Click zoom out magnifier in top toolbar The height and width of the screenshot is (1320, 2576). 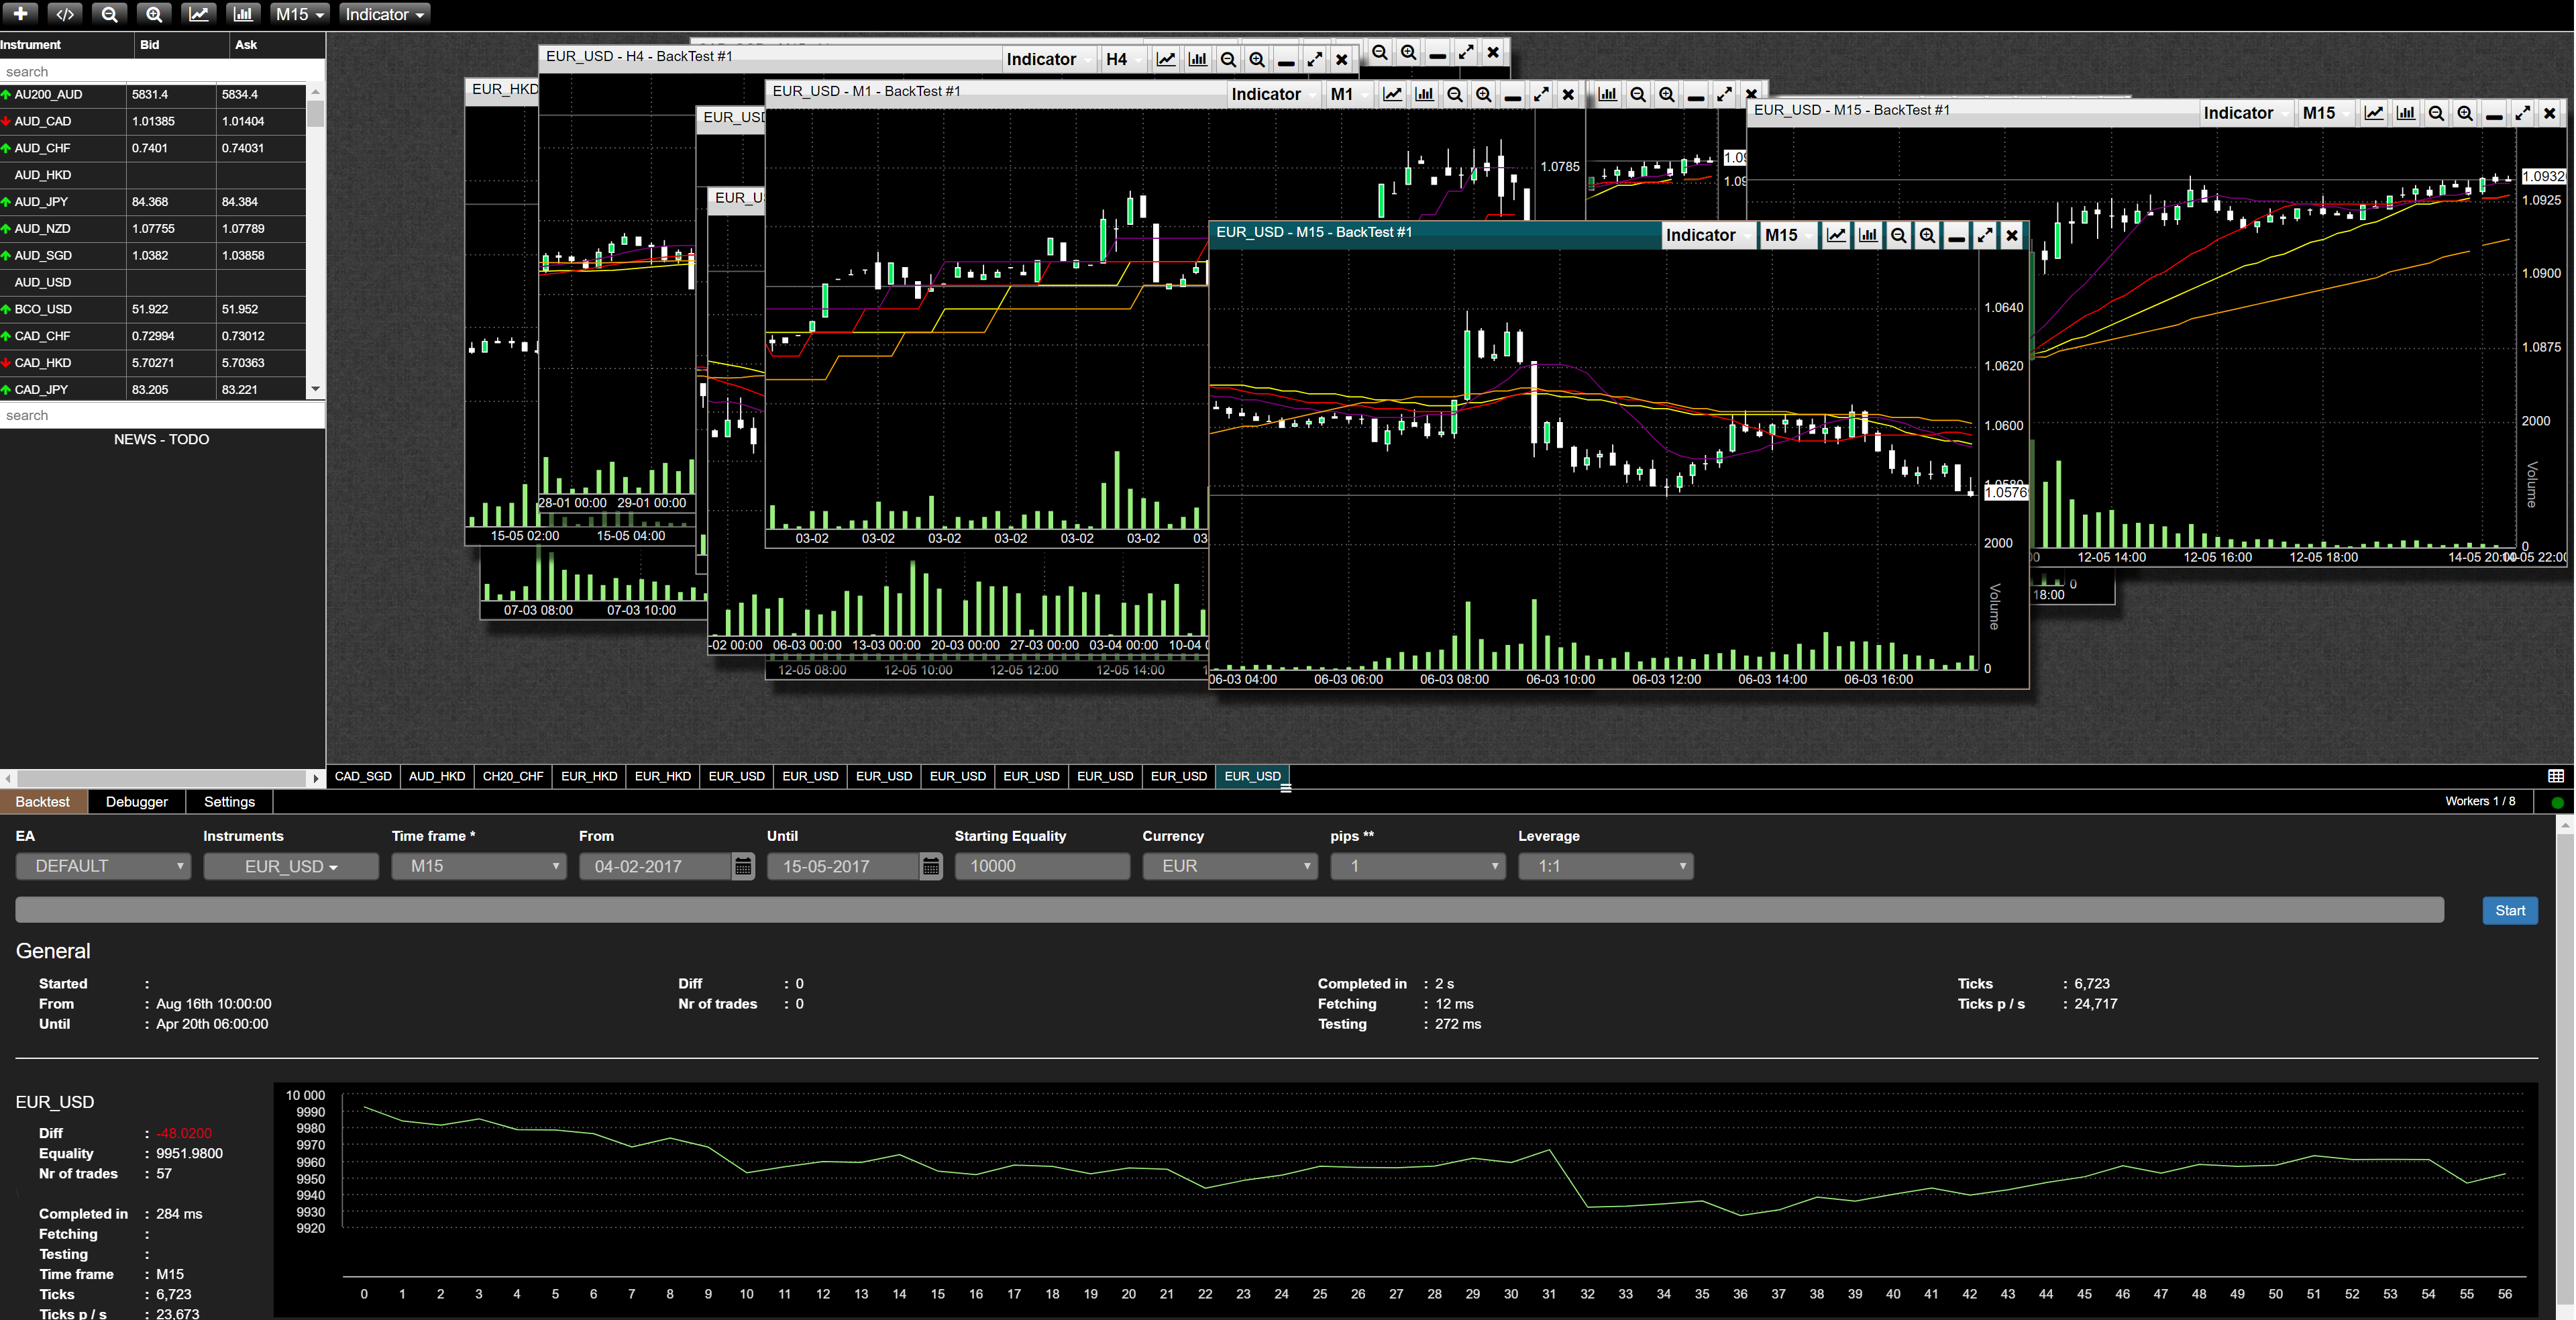click(110, 14)
